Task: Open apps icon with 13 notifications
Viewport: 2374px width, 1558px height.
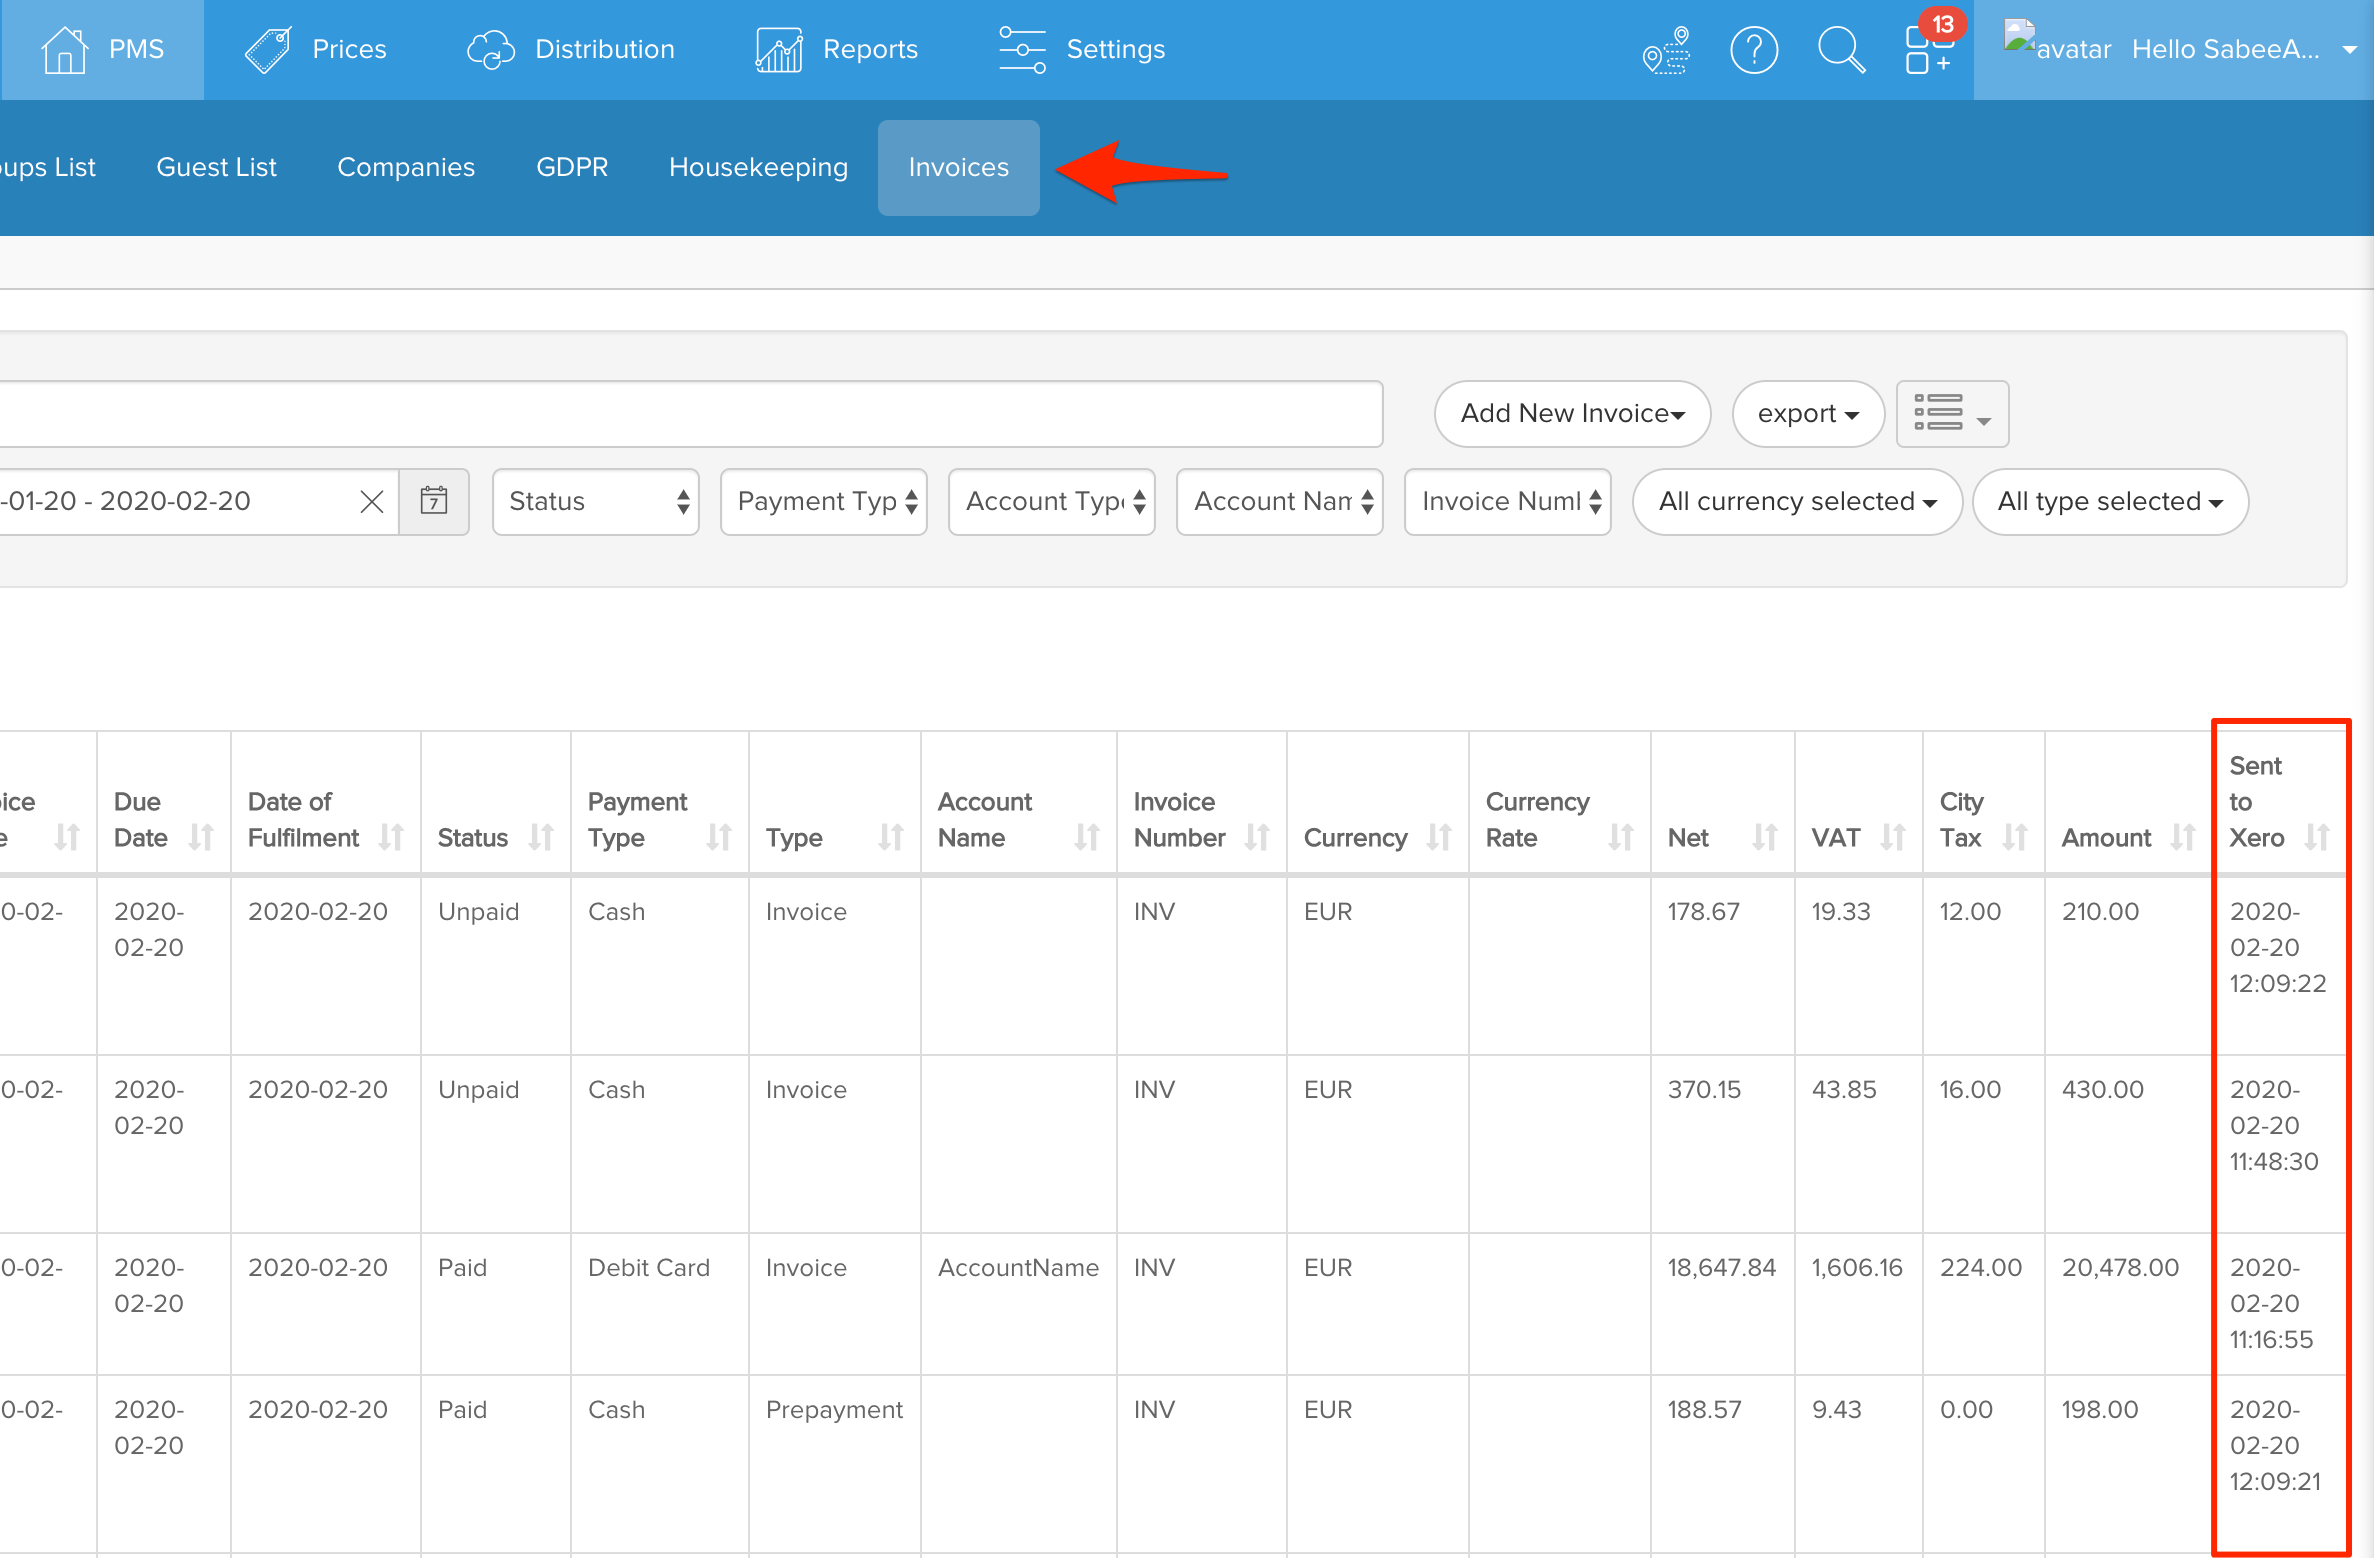Action: [1927, 49]
